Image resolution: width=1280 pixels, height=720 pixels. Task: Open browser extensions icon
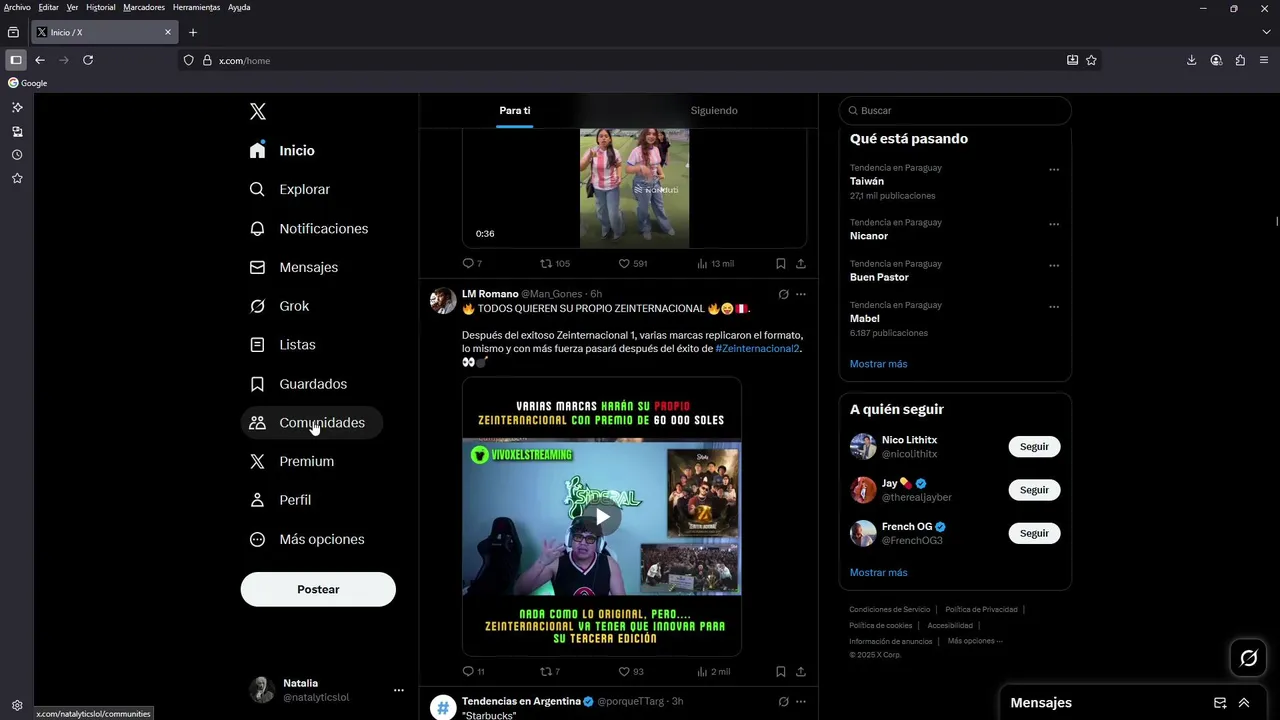pyautogui.click(x=1240, y=60)
